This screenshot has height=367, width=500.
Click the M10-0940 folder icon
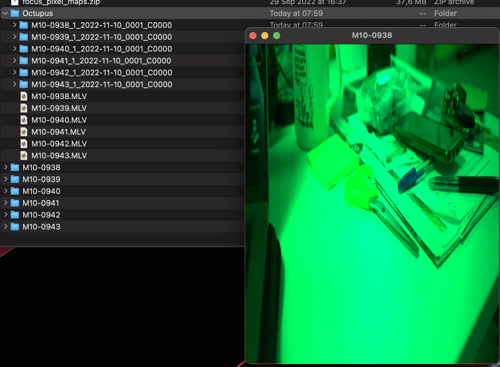(x=15, y=191)
